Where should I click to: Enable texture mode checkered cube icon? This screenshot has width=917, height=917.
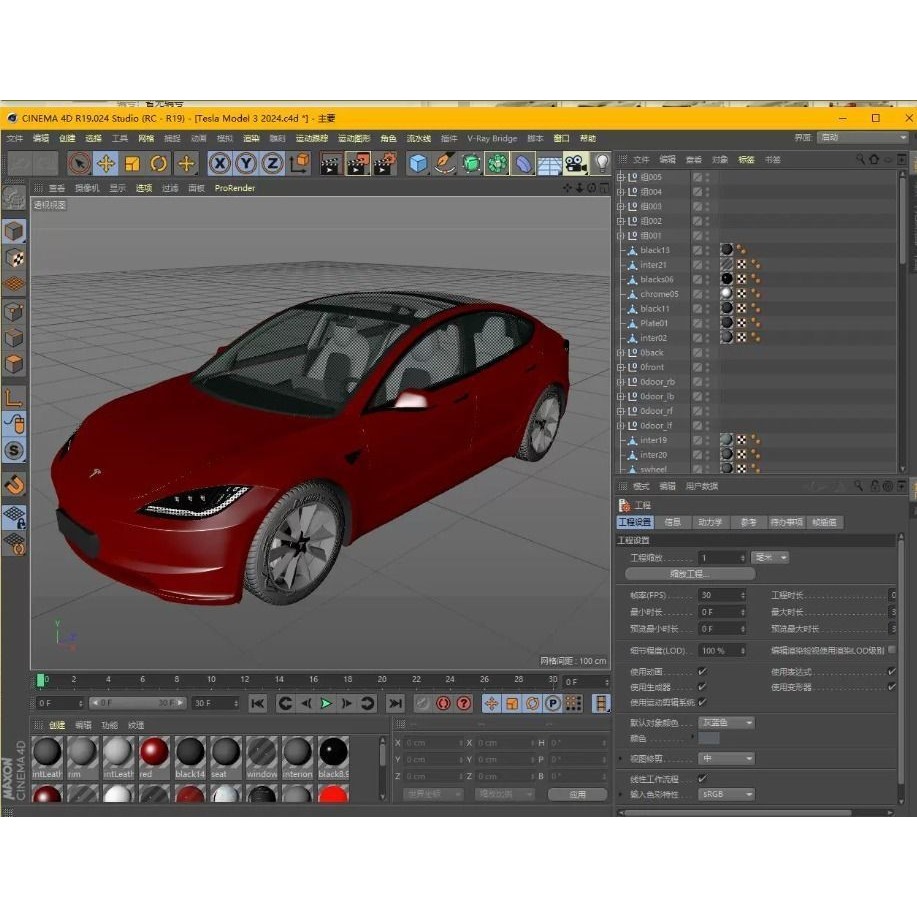click(14, 258)
